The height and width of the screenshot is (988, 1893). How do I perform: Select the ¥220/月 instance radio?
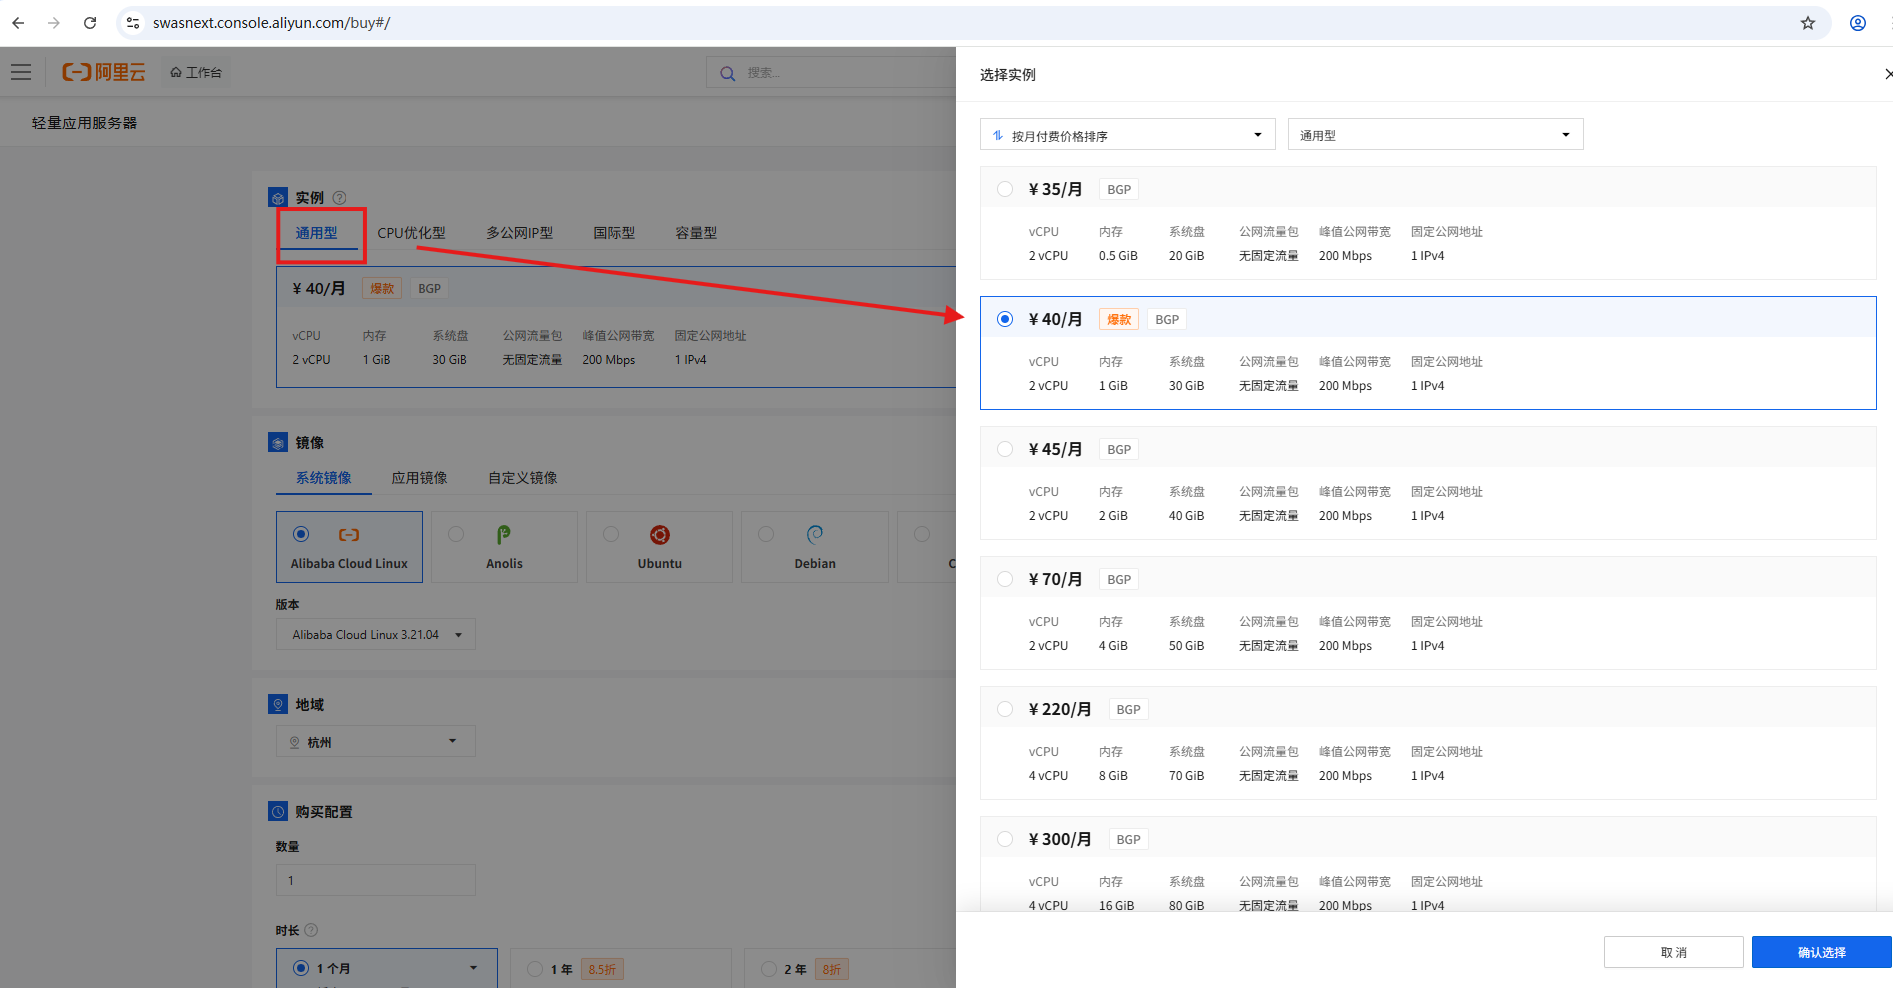[x=1005, y=709]
